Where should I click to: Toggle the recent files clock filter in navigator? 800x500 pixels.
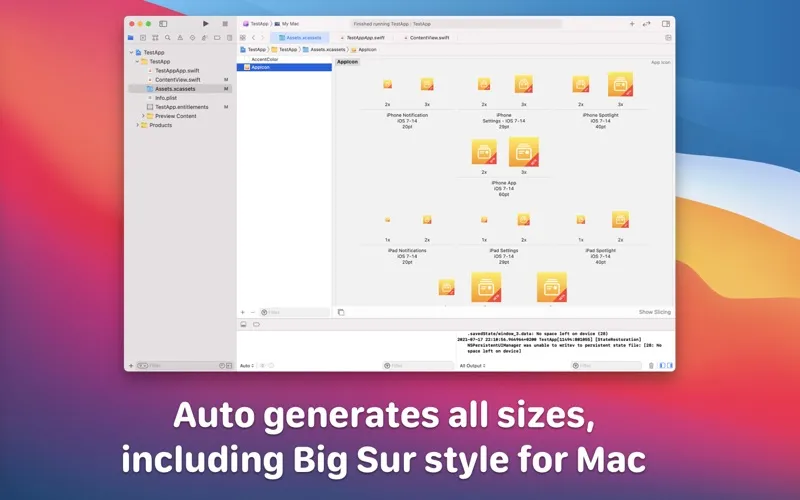point(222,366)
